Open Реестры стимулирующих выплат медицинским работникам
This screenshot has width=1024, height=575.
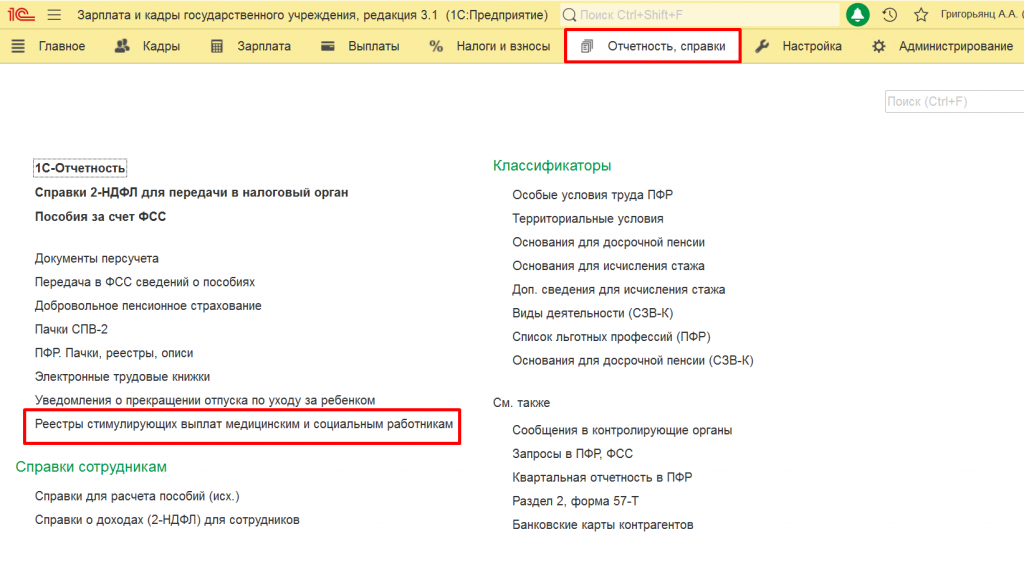244,425
